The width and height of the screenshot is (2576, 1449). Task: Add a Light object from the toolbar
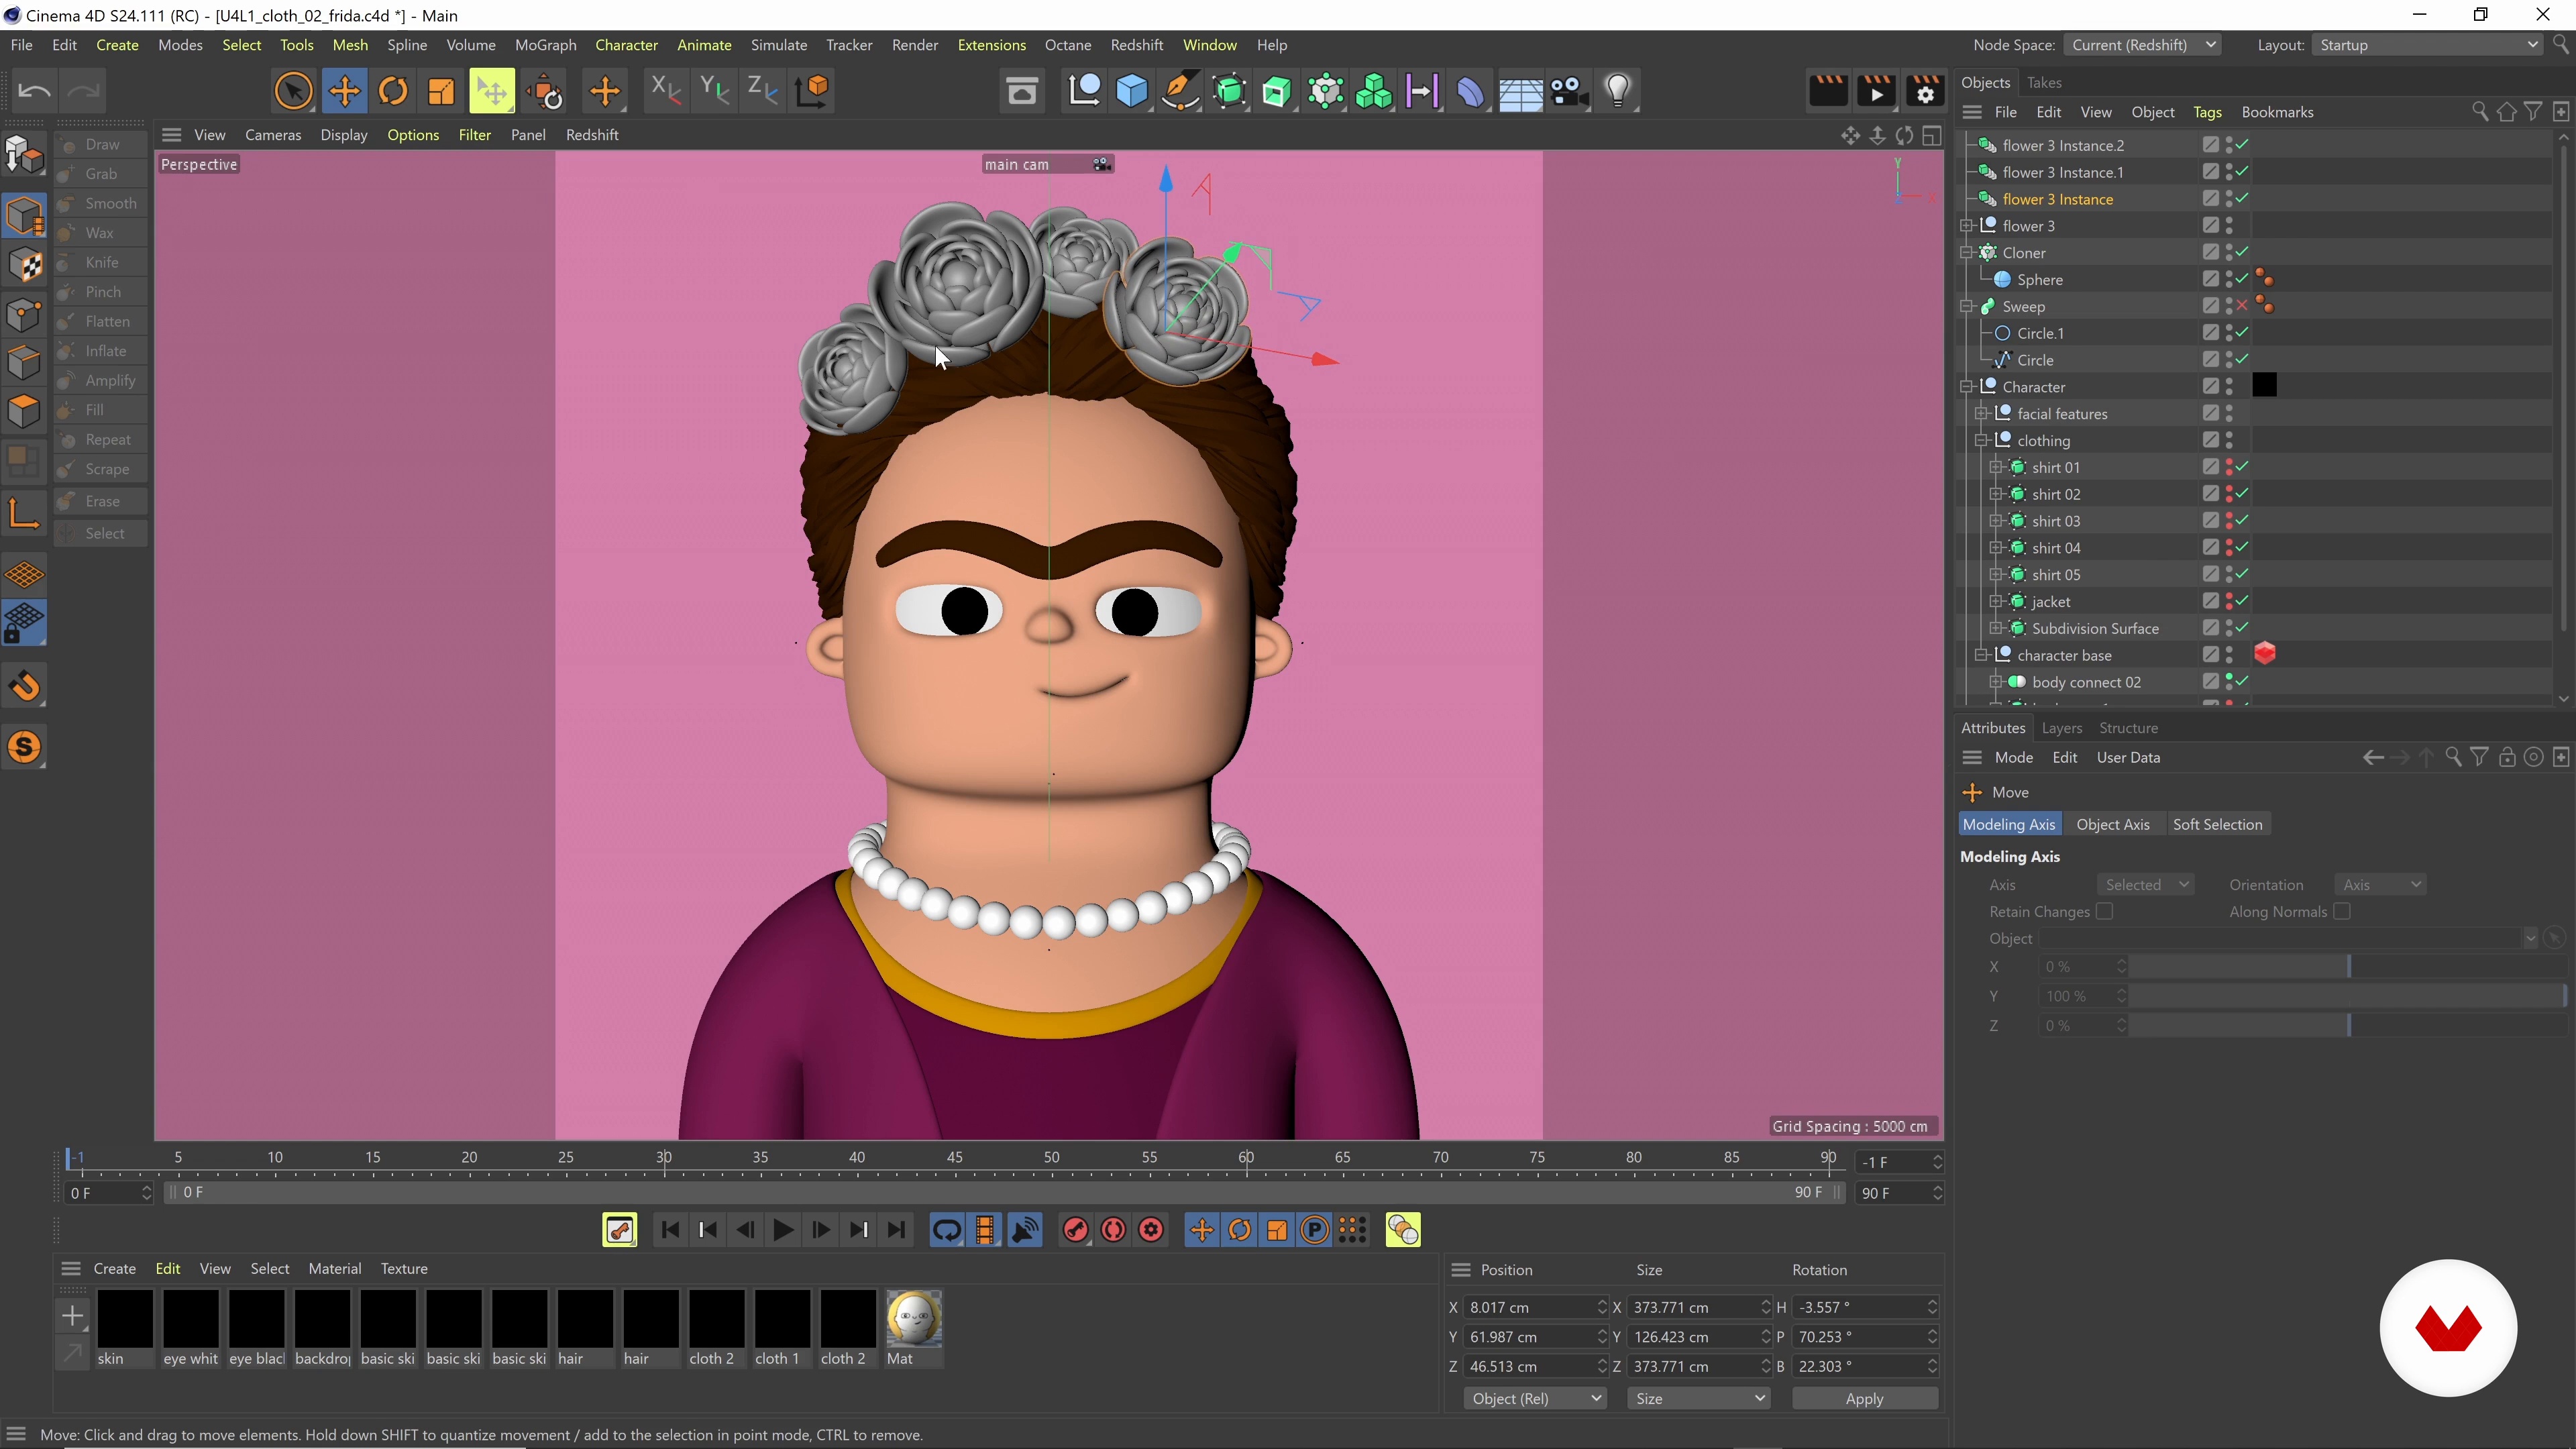[1618, 92]
